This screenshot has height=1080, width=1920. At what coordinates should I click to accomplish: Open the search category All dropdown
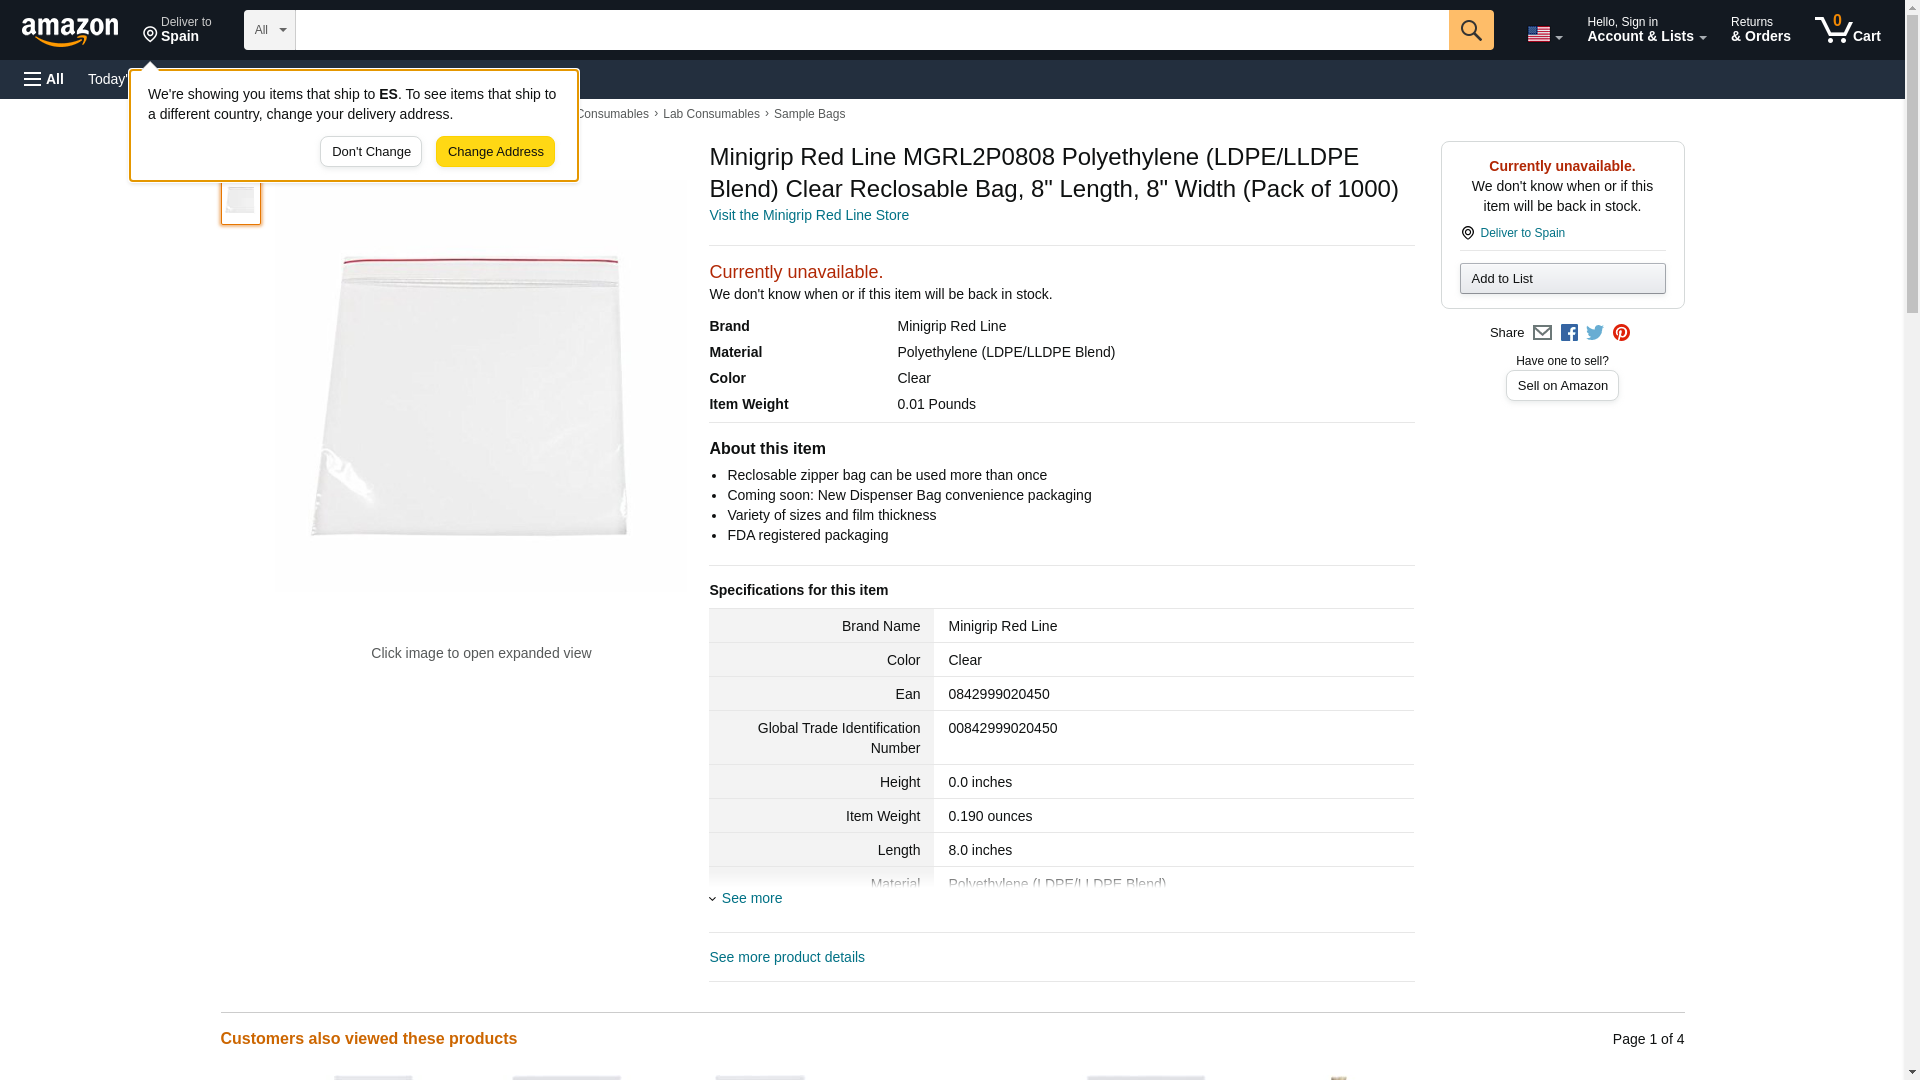click(269, 30)
